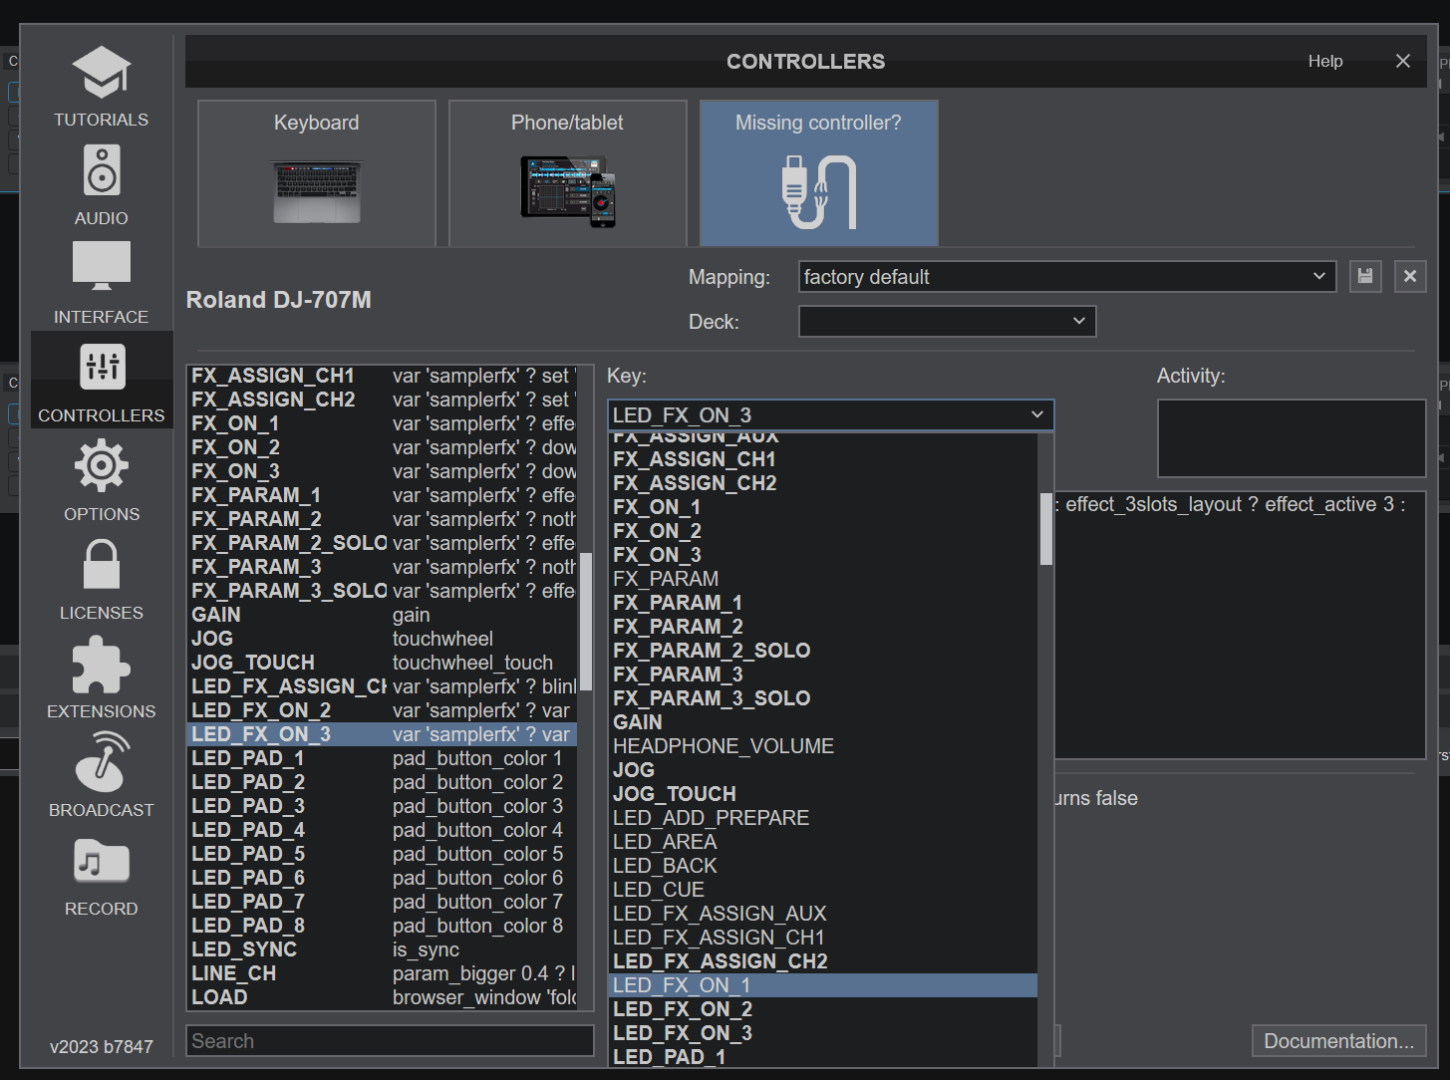Select JOG_TOUCH row in mapping list
The height and width of the screenshot is (1080, 1450).
point(384,663)
